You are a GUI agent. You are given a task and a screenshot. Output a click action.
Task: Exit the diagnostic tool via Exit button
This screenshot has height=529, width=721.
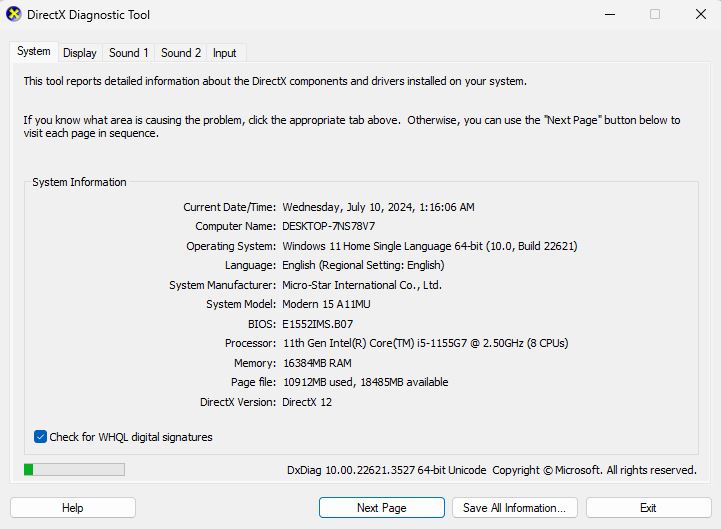pos(648,508)
